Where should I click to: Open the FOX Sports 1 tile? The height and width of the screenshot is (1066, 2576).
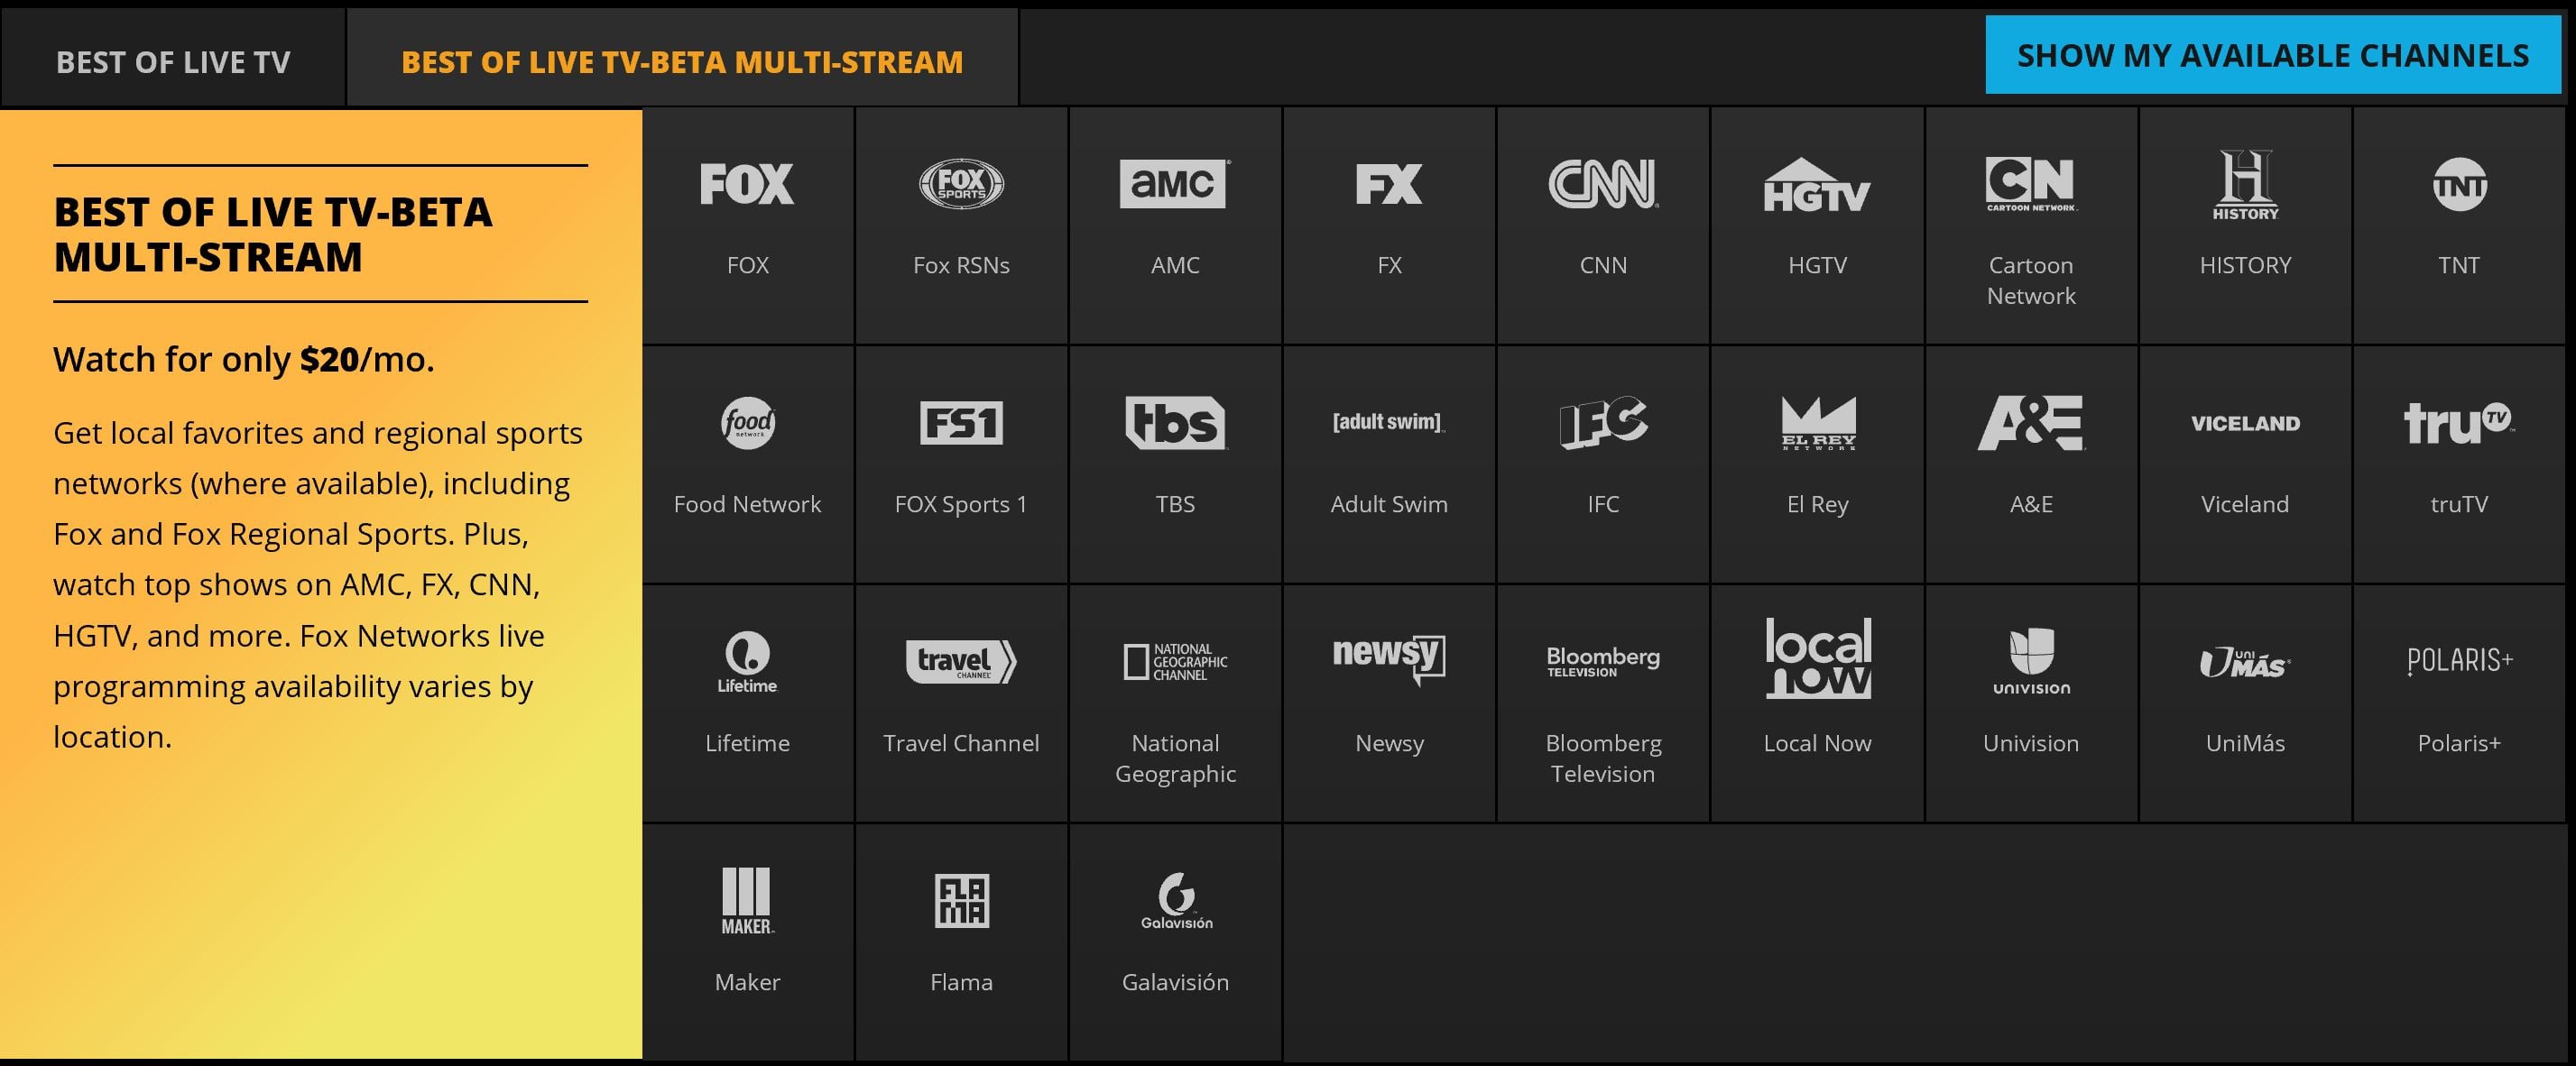(960, 423)
